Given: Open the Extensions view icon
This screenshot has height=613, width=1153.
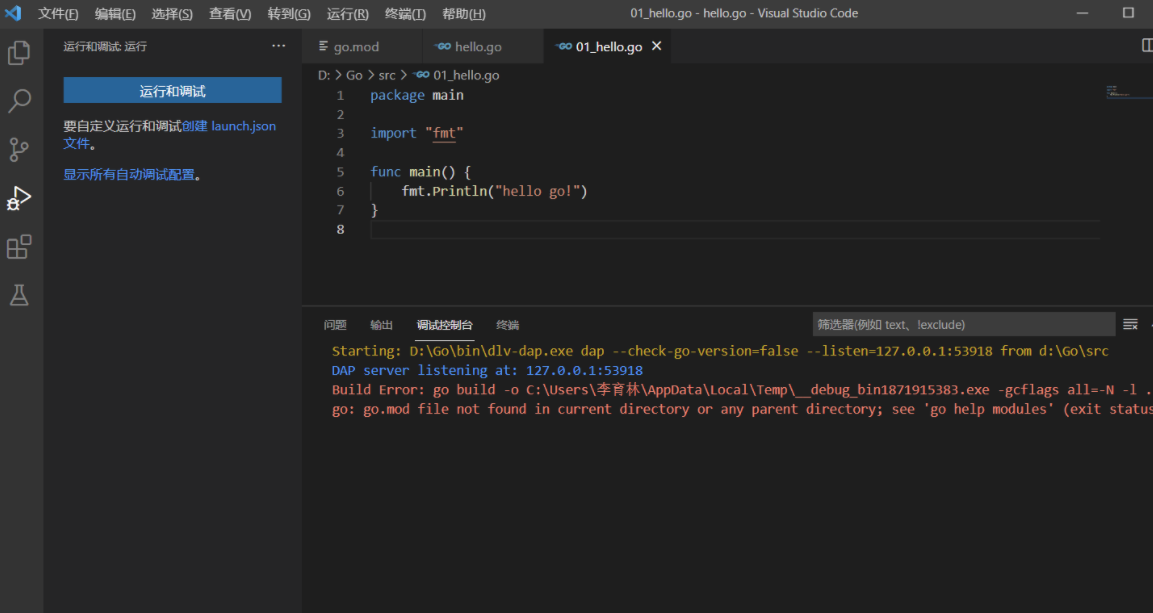Looking at the screenshot, I should pyautogui.click(x=19, y=247).
